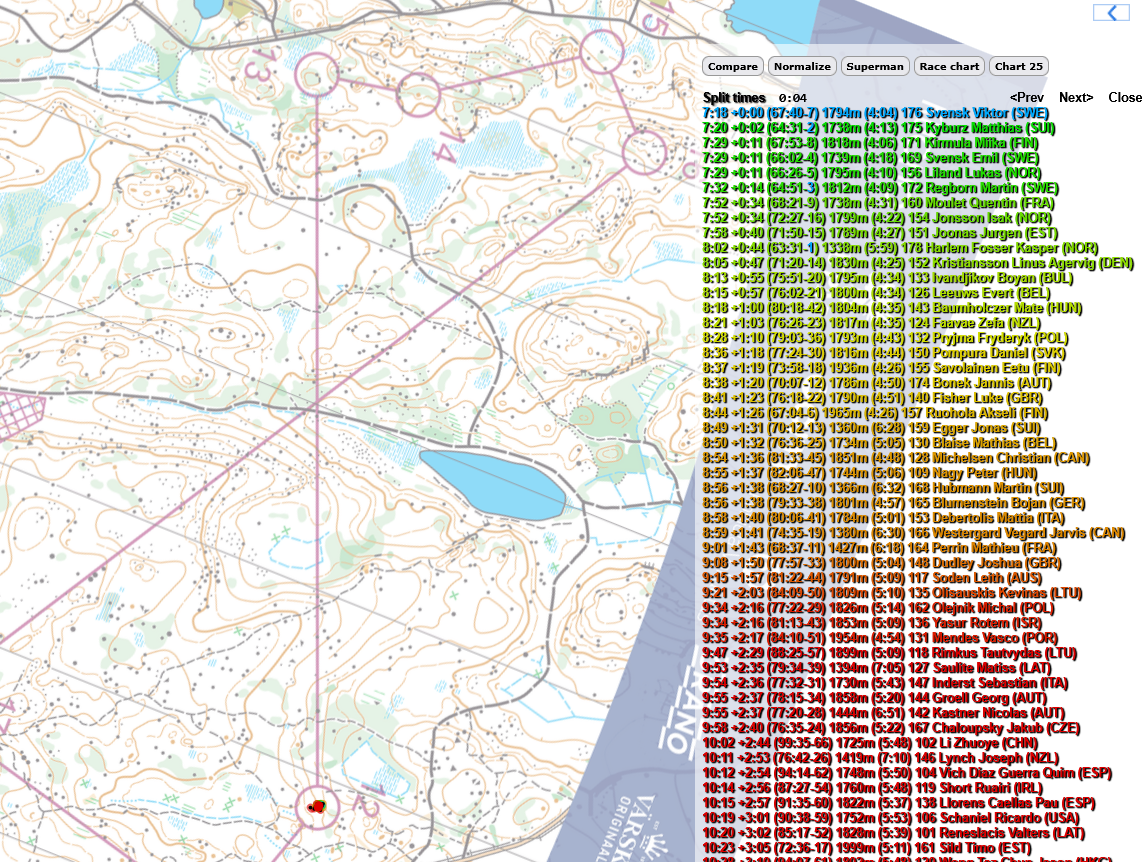Select runner 176 Svensk Viktor (SWE)
This screenshot has width=1142, height=862.
(875, 113)
